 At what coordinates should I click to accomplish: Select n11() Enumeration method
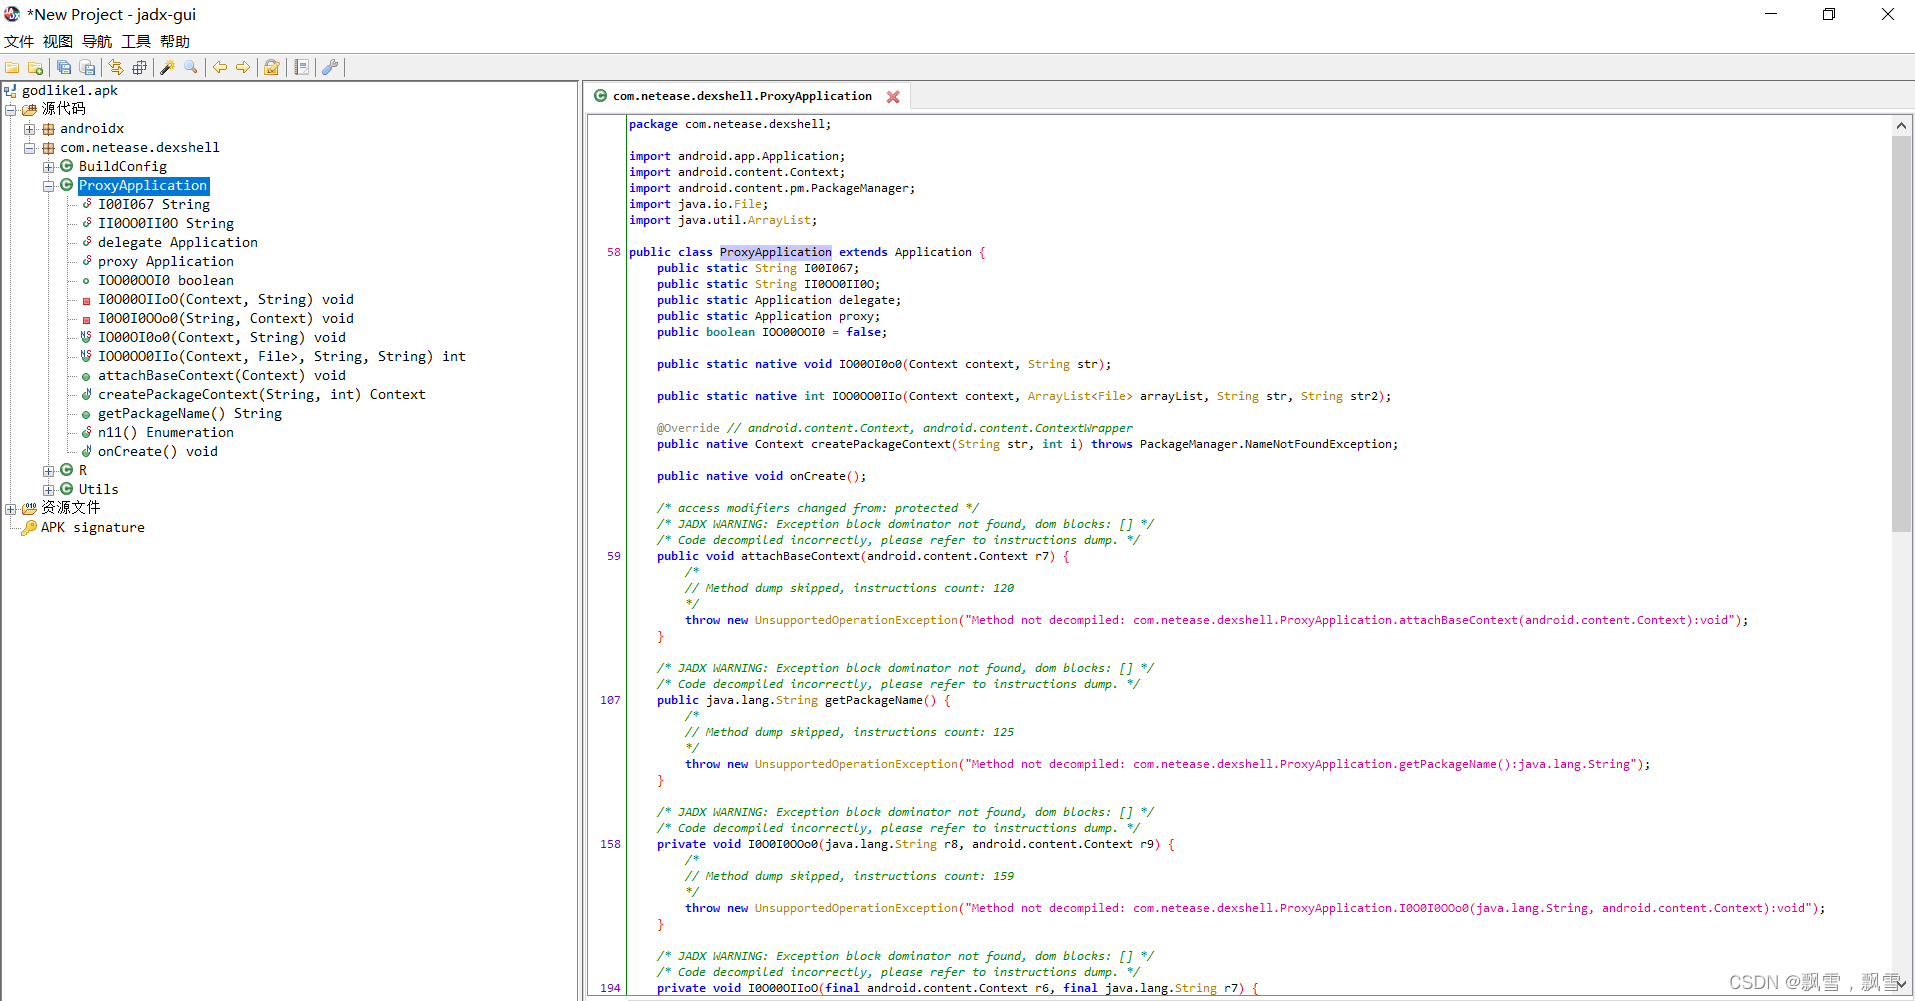[x=166, y=433]
